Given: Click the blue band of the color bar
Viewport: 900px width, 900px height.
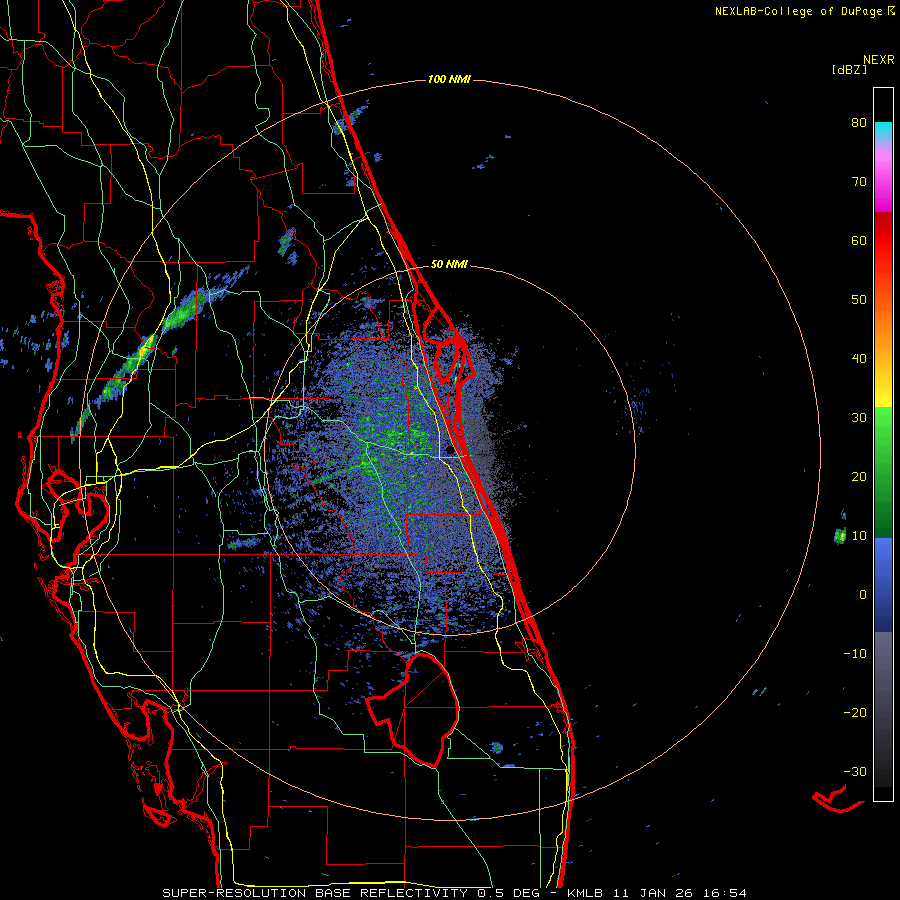Looking at the screenshot, I should (x=883, y=585).
